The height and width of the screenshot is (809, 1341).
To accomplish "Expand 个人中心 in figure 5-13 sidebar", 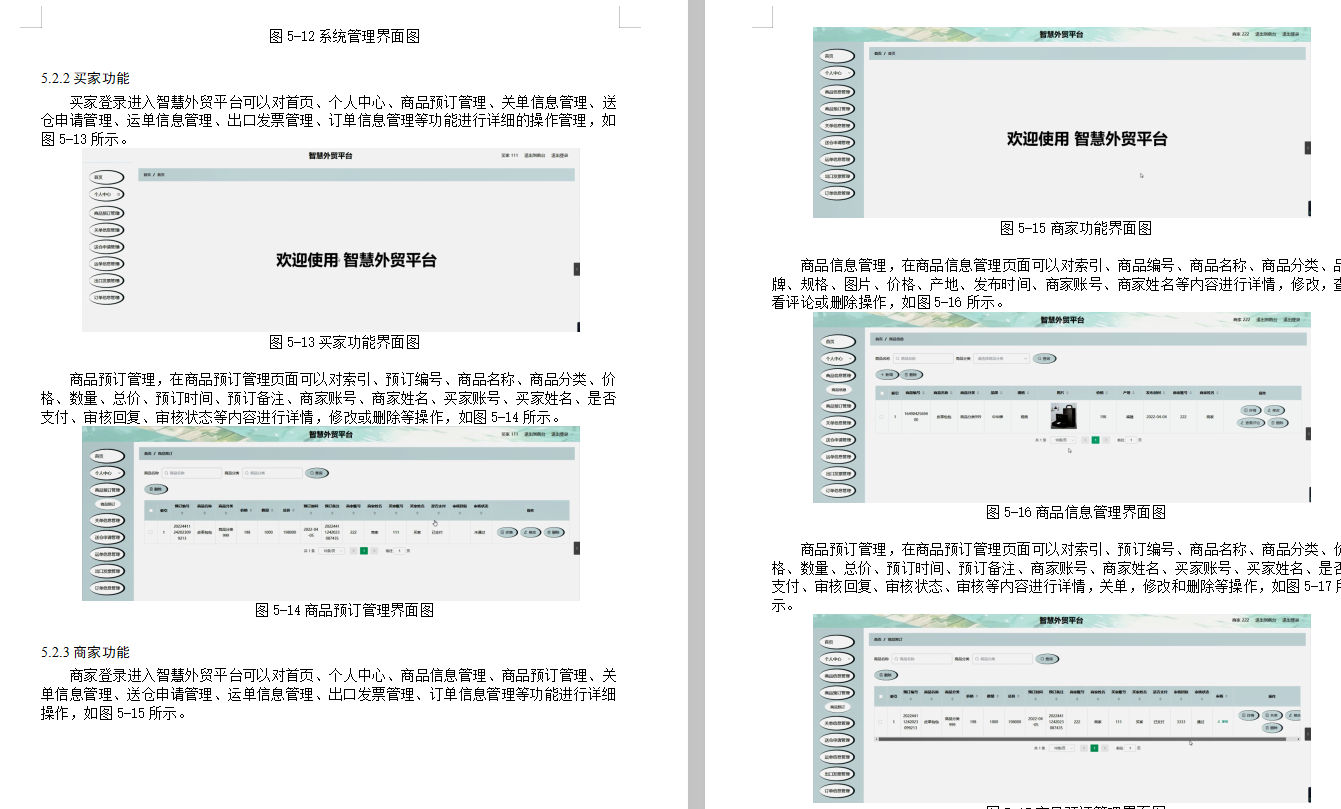I will (107, 194).
